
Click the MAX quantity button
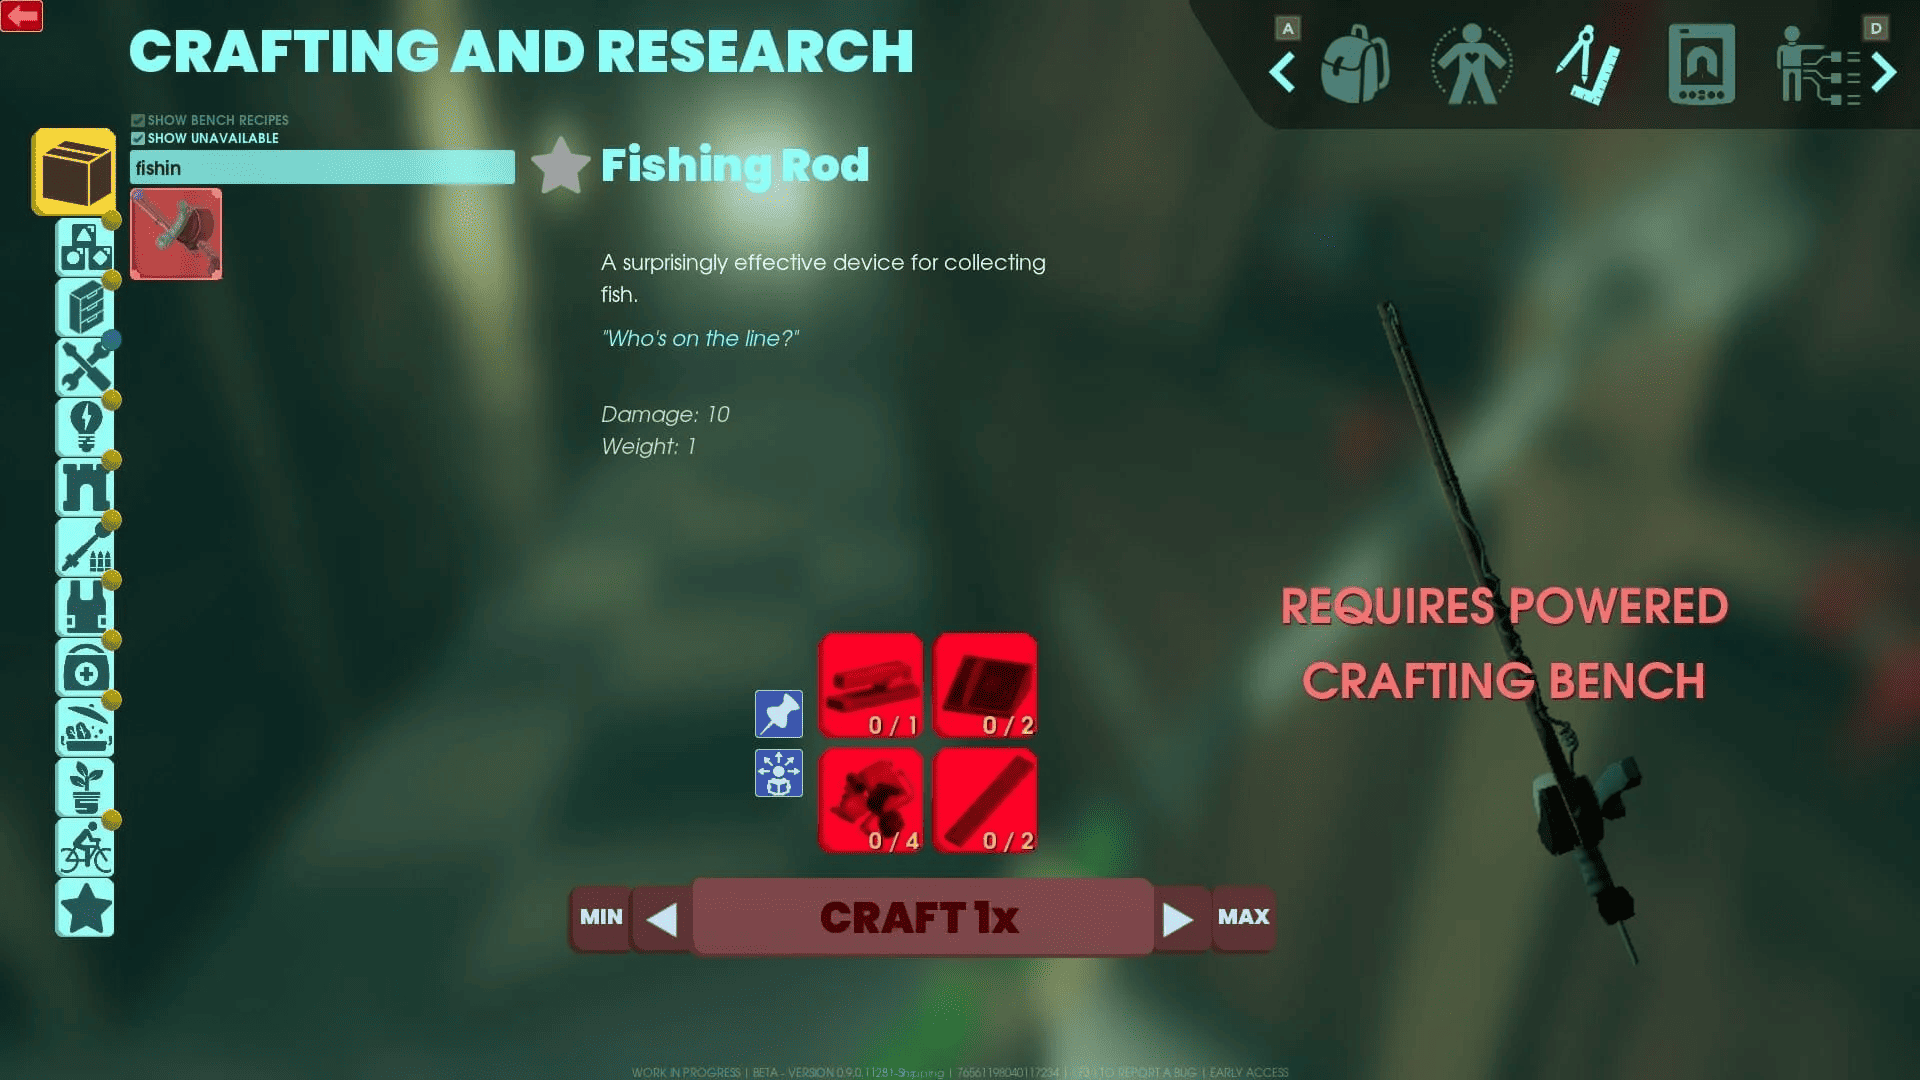(1241, 916)
